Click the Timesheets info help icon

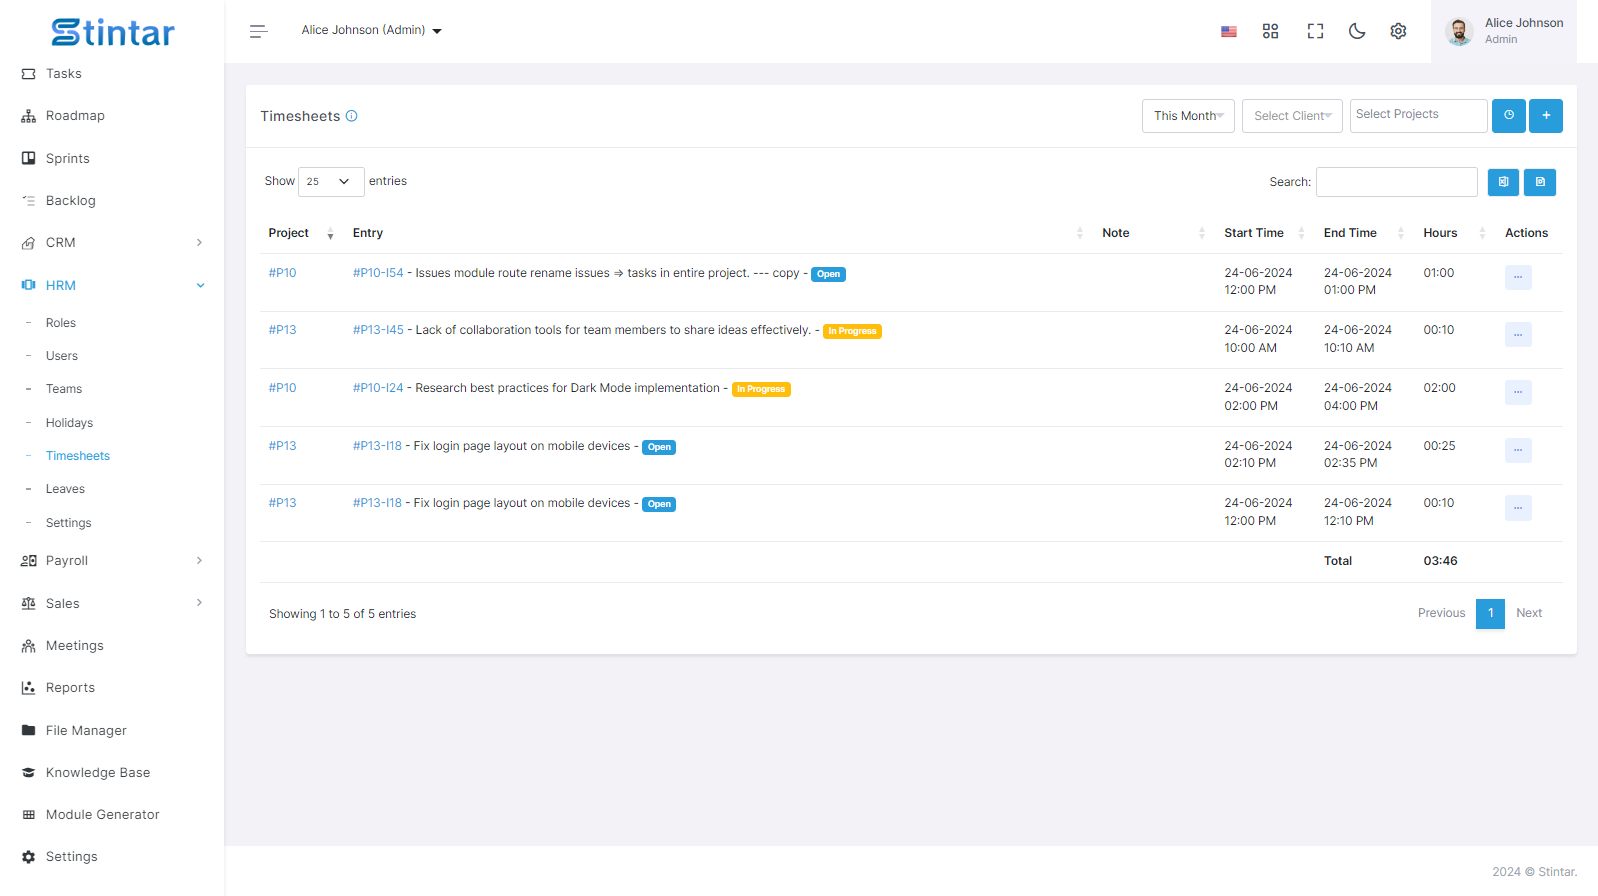(352, 116)
